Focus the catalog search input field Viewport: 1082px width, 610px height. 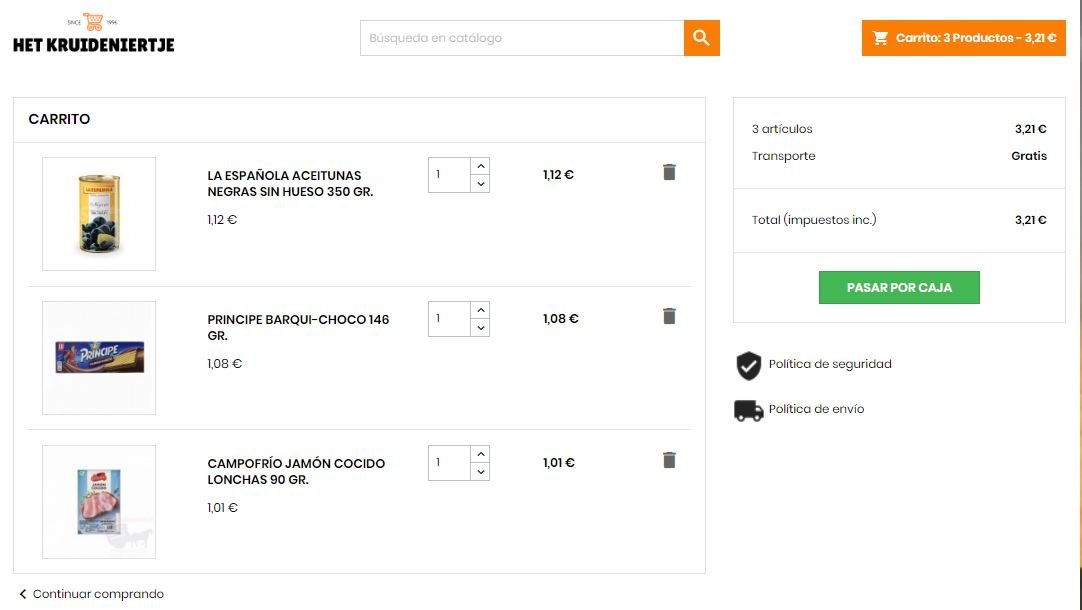pos(521,38)
